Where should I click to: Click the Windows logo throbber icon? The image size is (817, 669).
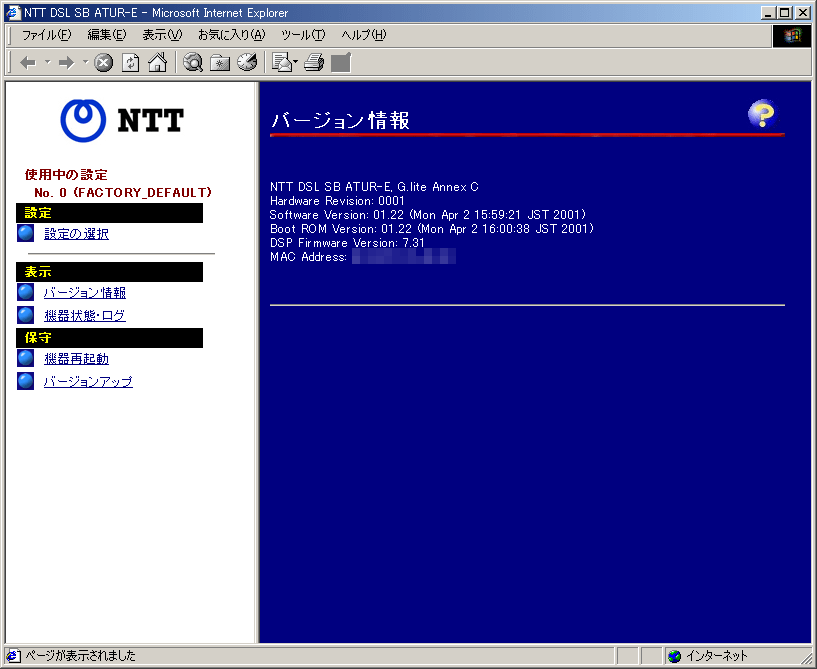[792, 35]
